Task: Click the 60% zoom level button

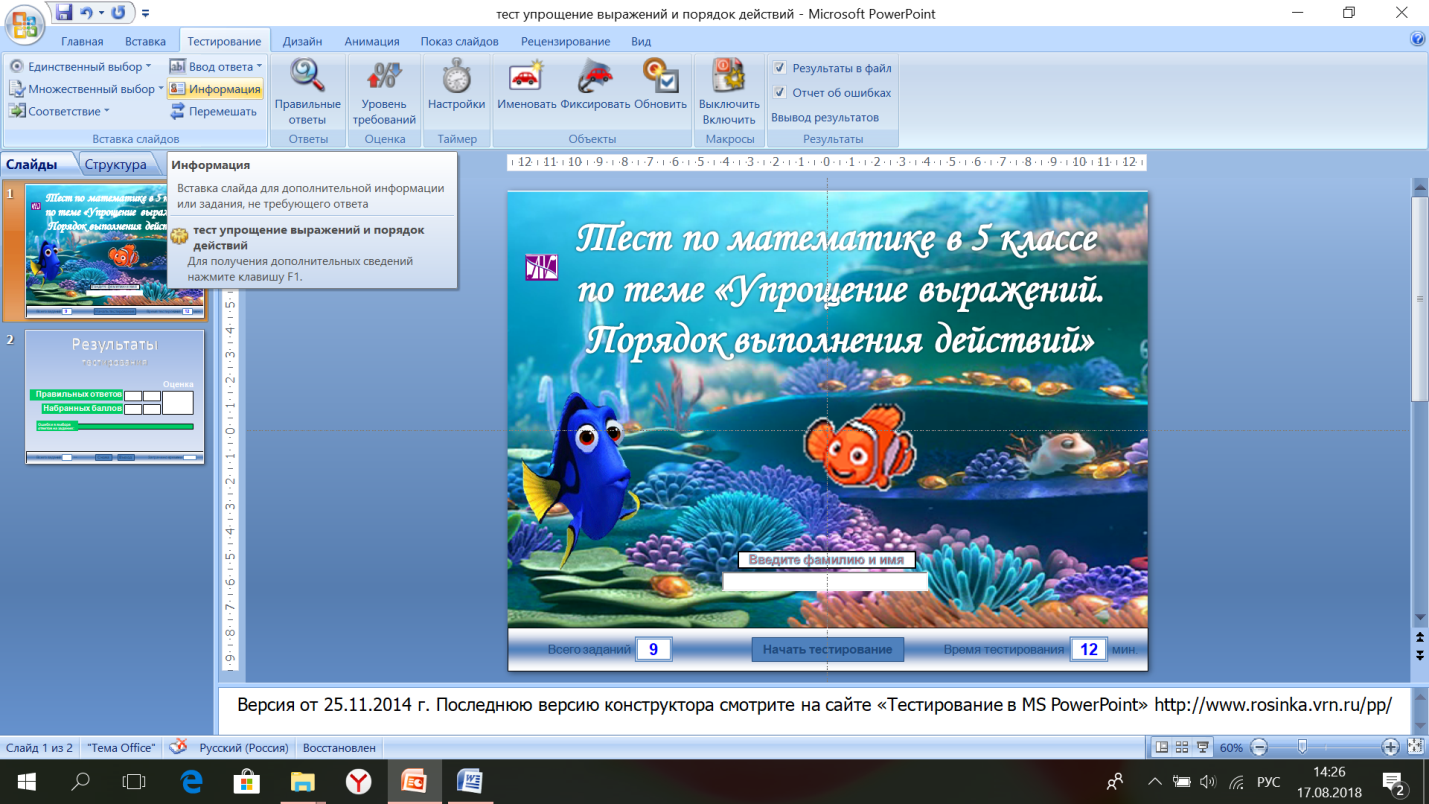Action: click(1231, 747)
